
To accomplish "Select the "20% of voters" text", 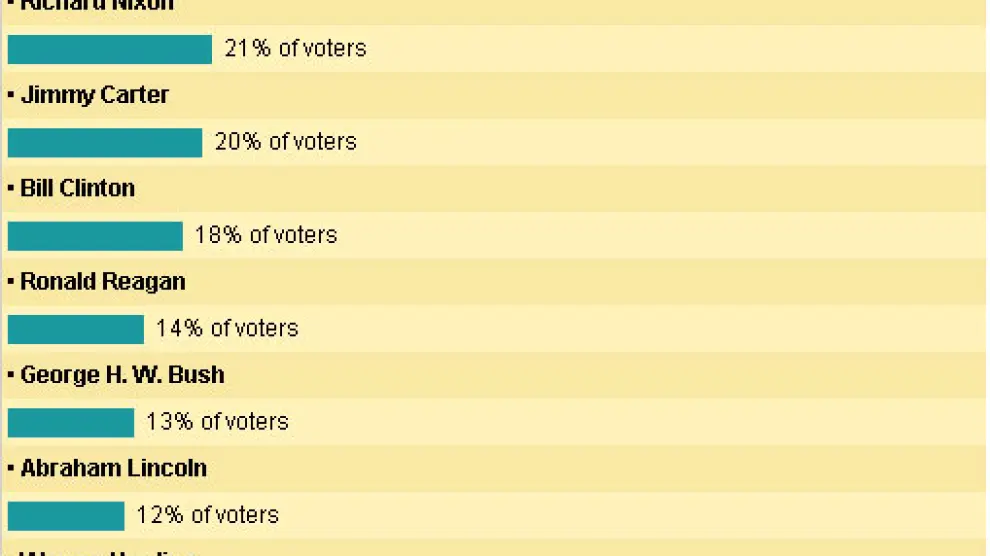I will [285, 142].
